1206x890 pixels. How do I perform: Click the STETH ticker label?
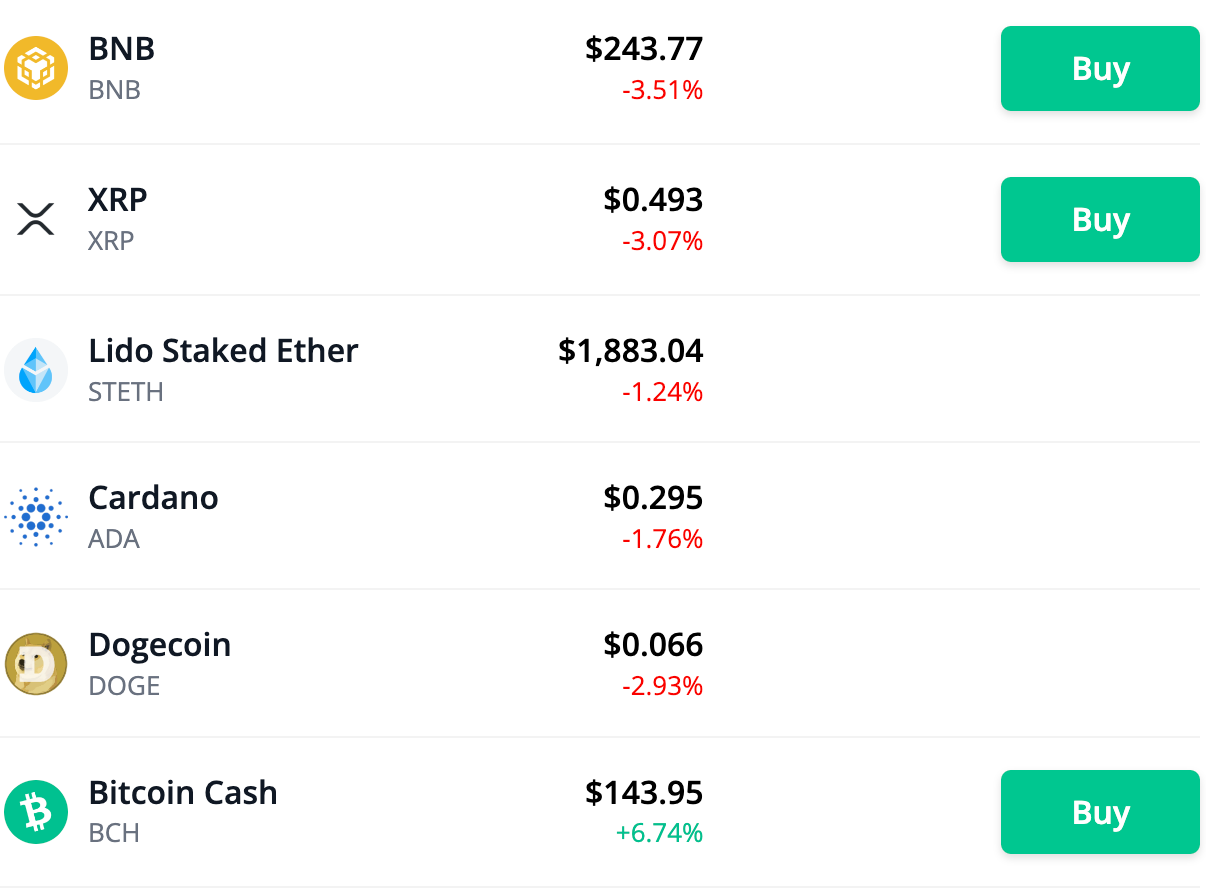(125, 392)
